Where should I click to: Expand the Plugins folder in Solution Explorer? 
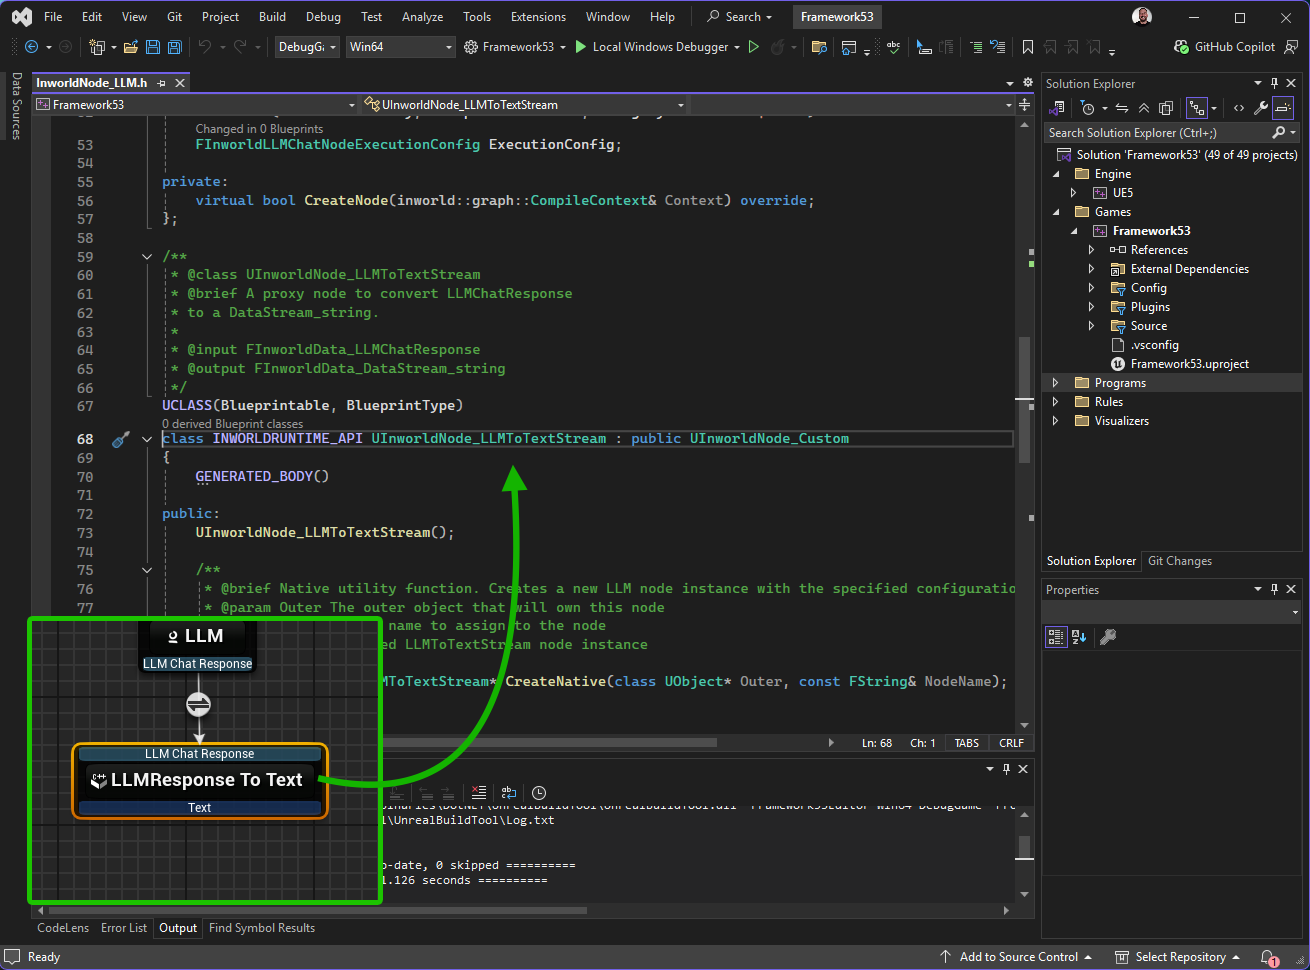click(x=1091, y=307)
